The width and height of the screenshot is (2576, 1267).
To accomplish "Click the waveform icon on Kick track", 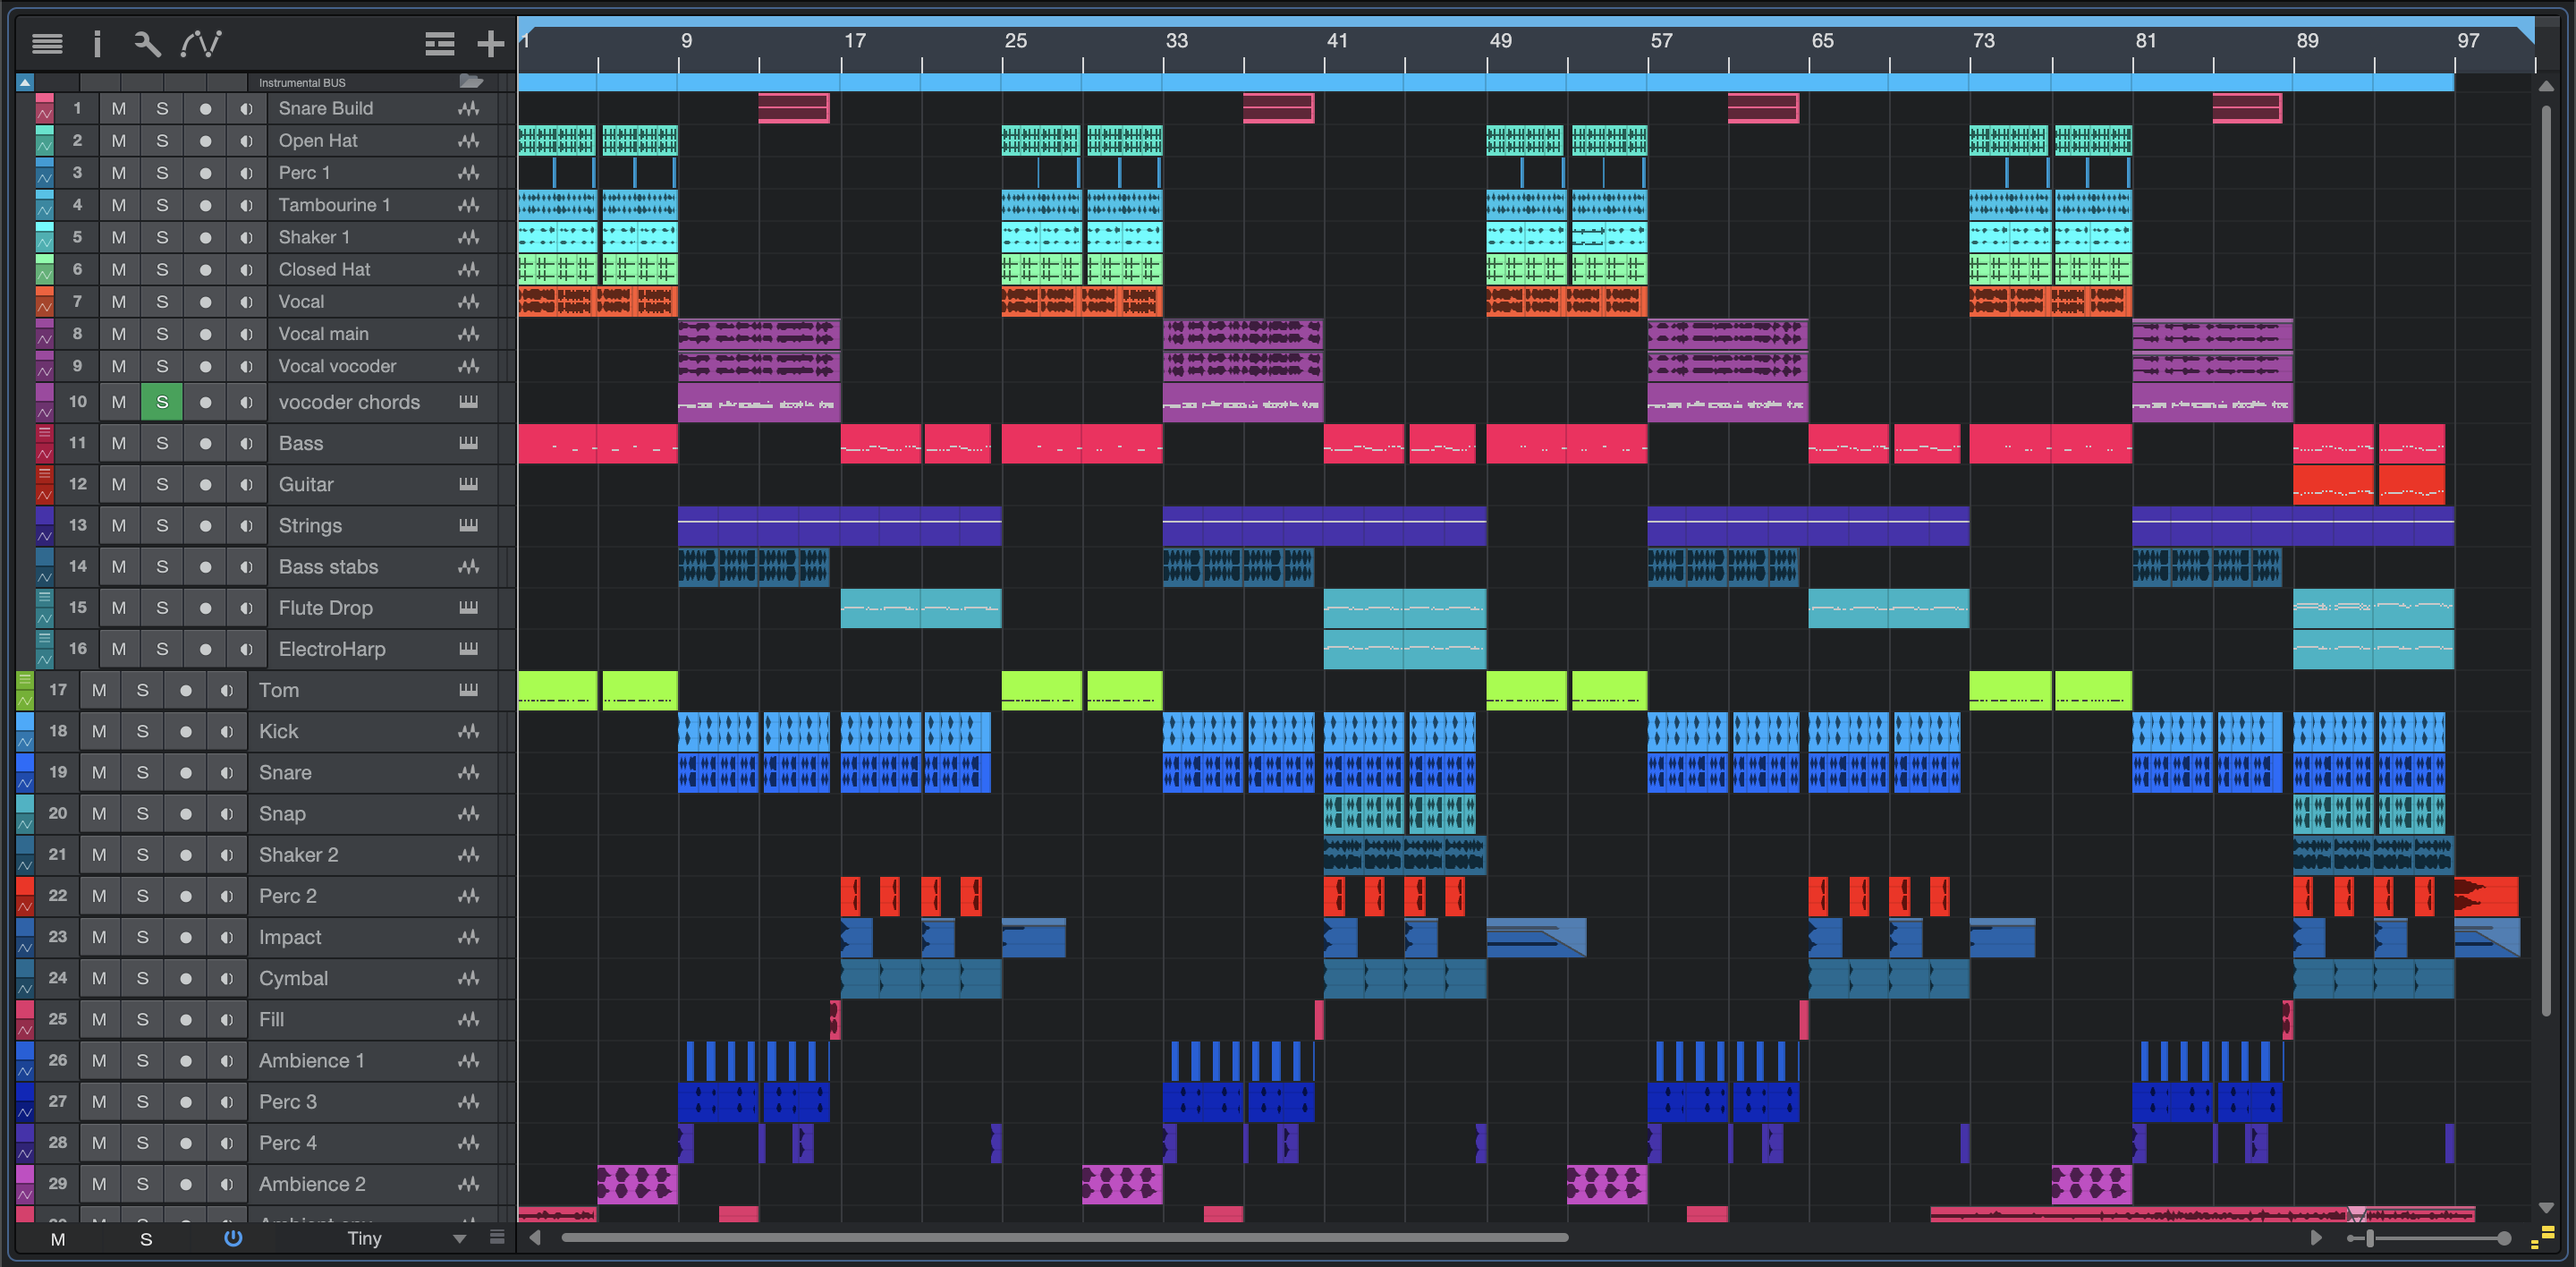I will click(468, 731).
